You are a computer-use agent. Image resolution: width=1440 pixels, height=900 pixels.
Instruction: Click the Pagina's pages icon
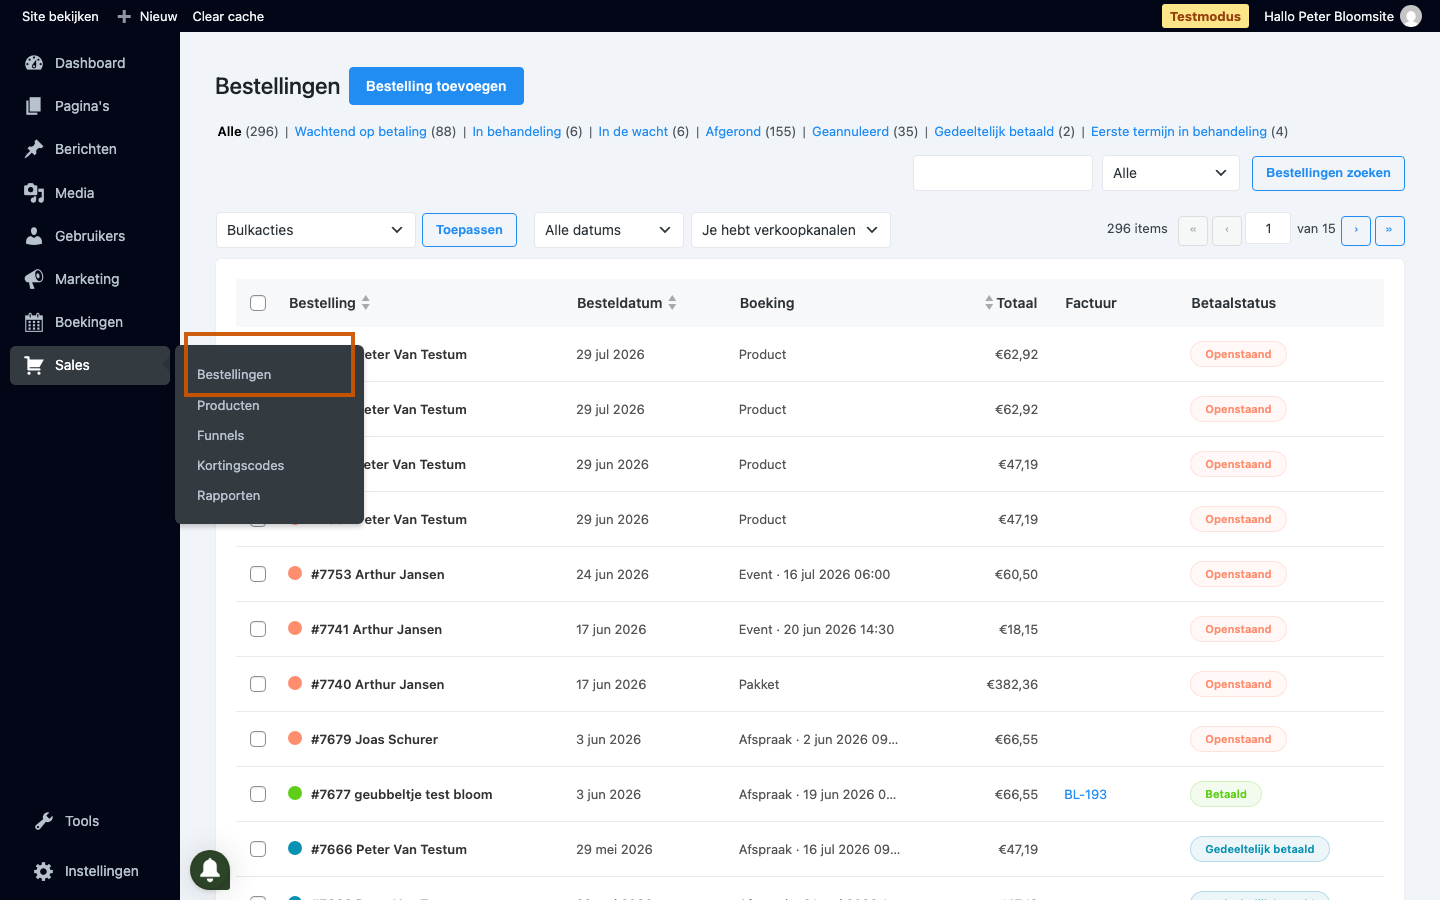click(34, 106)
